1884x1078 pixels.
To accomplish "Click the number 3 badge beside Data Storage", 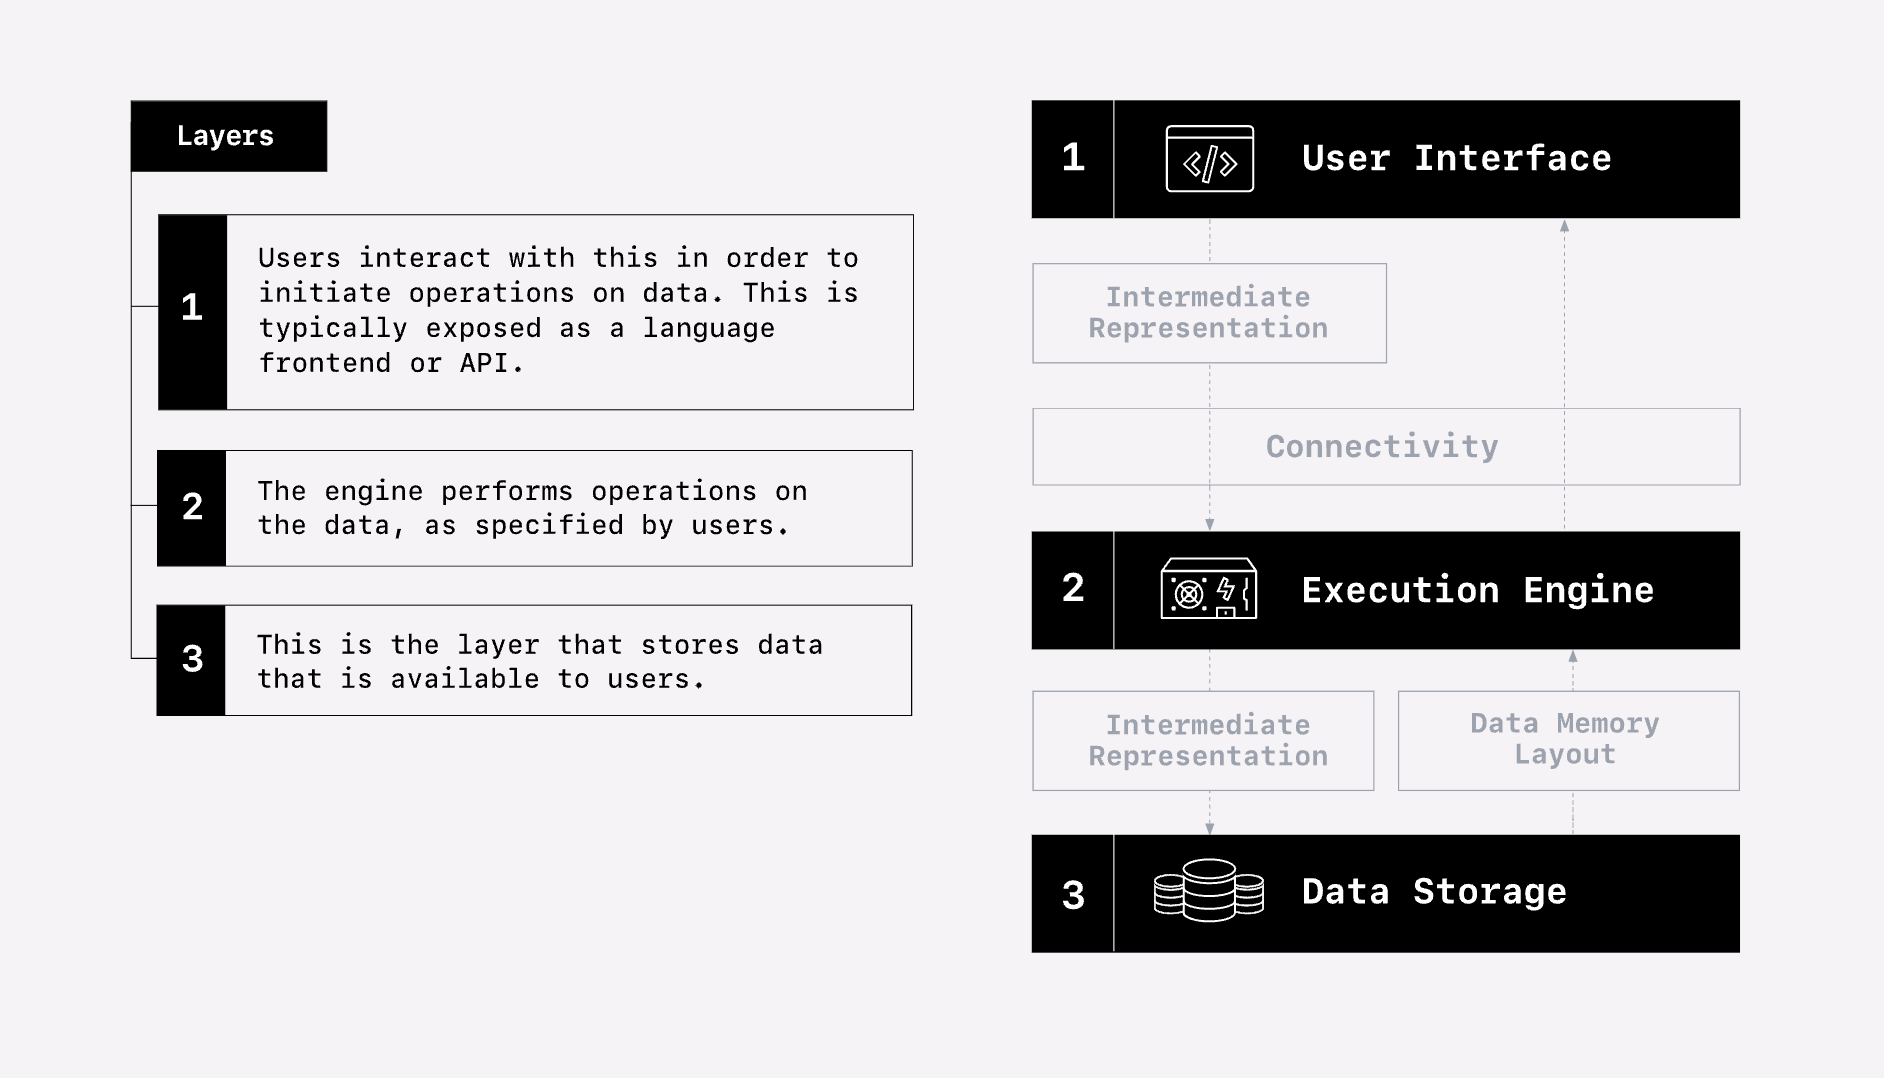I will (1073, 894).
